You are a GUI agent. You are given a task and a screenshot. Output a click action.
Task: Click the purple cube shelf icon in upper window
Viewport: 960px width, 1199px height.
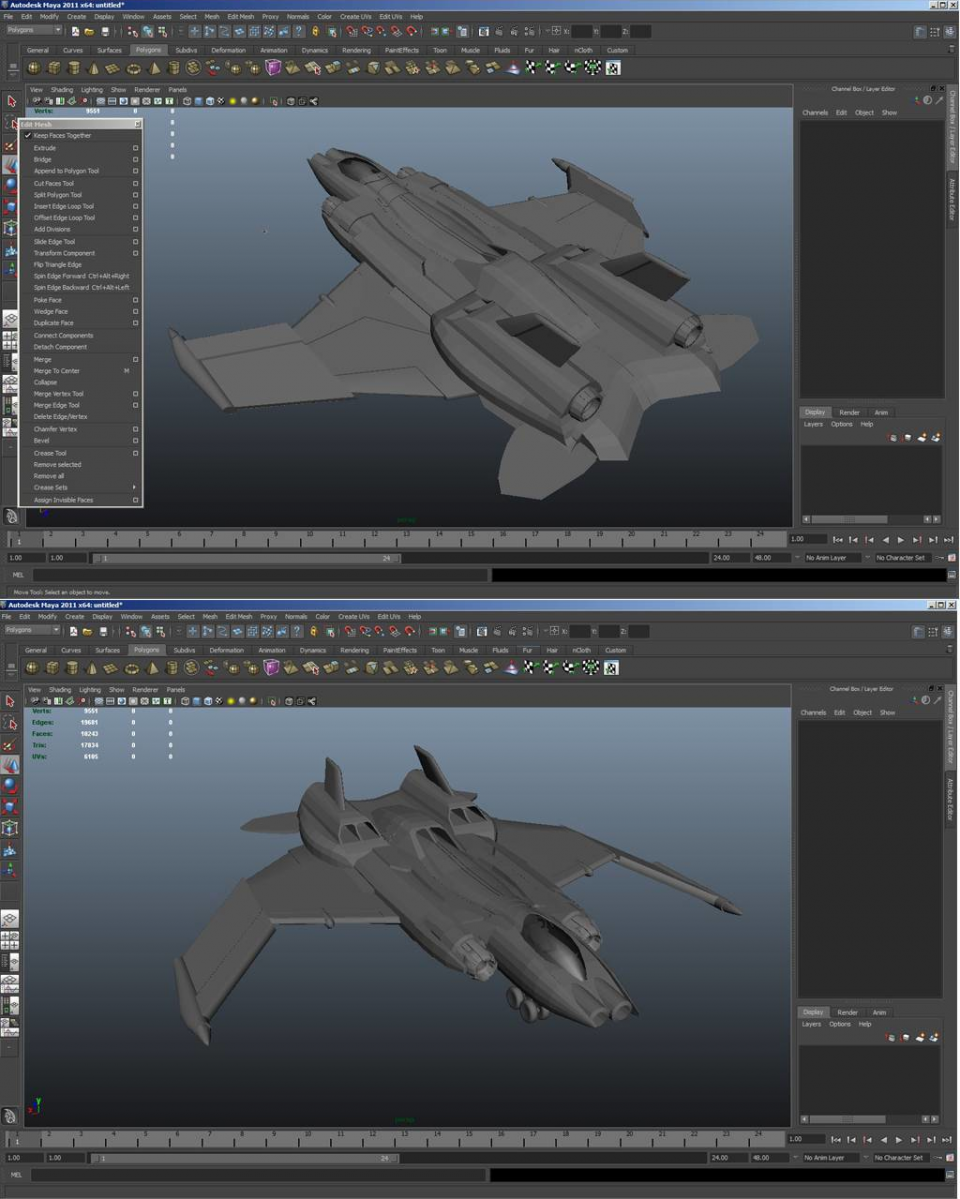273,68
